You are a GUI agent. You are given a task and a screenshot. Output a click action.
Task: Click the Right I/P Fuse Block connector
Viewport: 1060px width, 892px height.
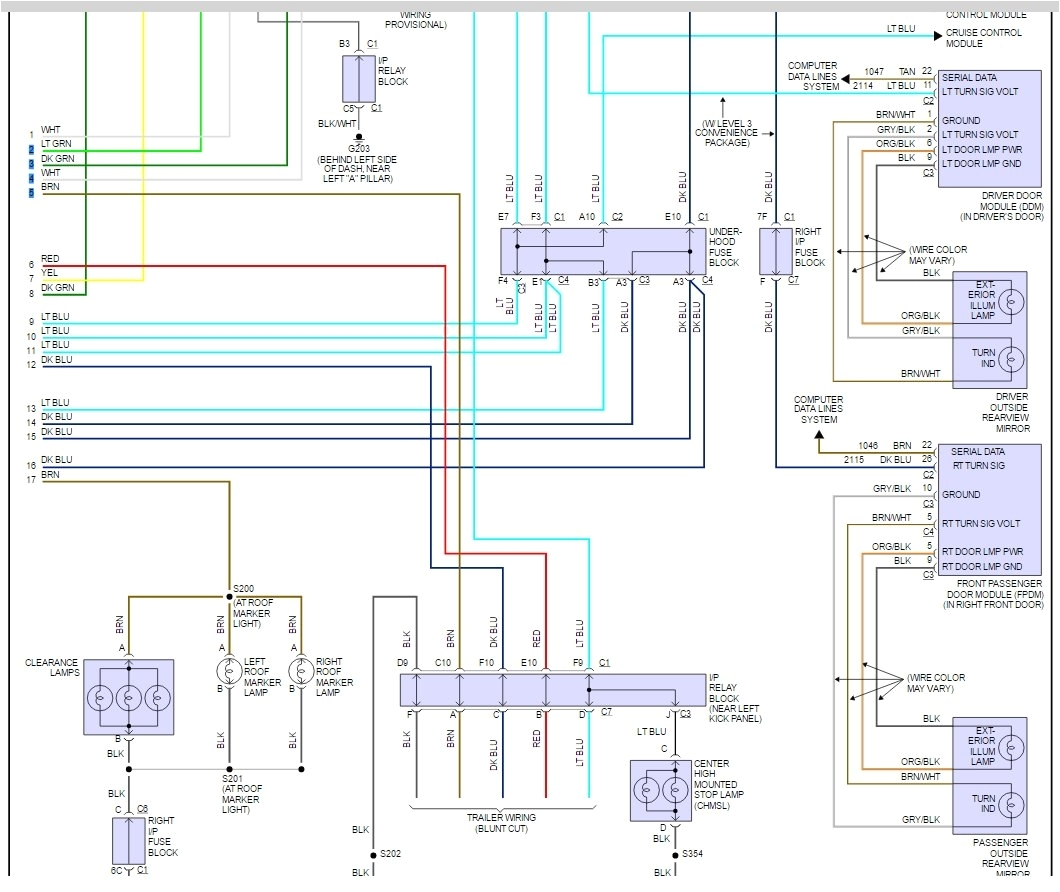[775, 248]
